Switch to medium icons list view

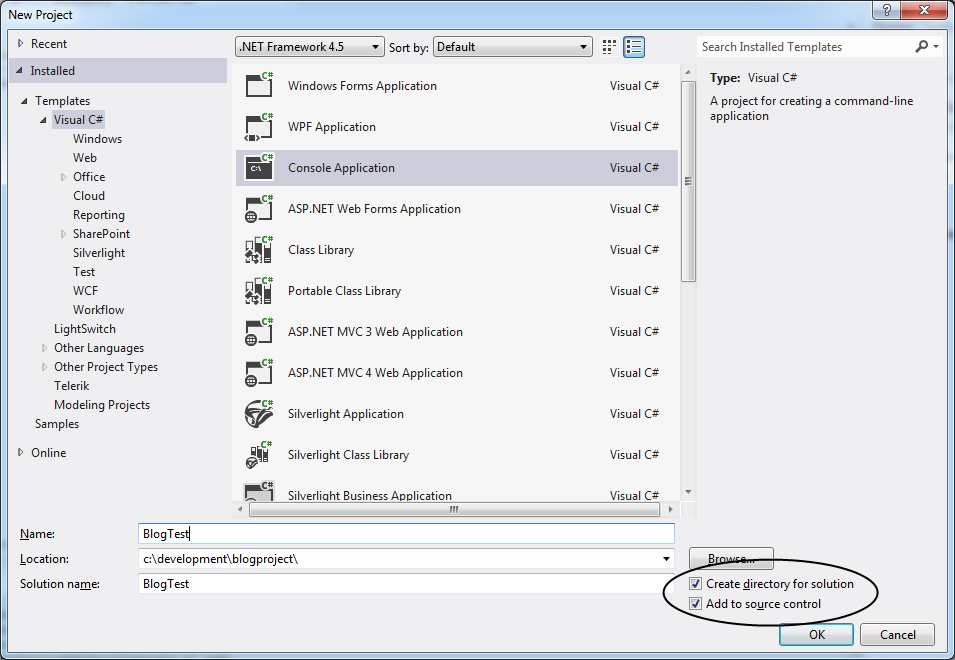(634, 47)
